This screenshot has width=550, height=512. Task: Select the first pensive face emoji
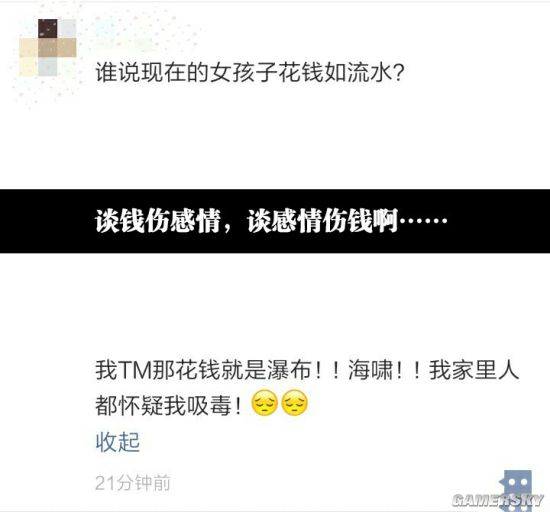264,403
